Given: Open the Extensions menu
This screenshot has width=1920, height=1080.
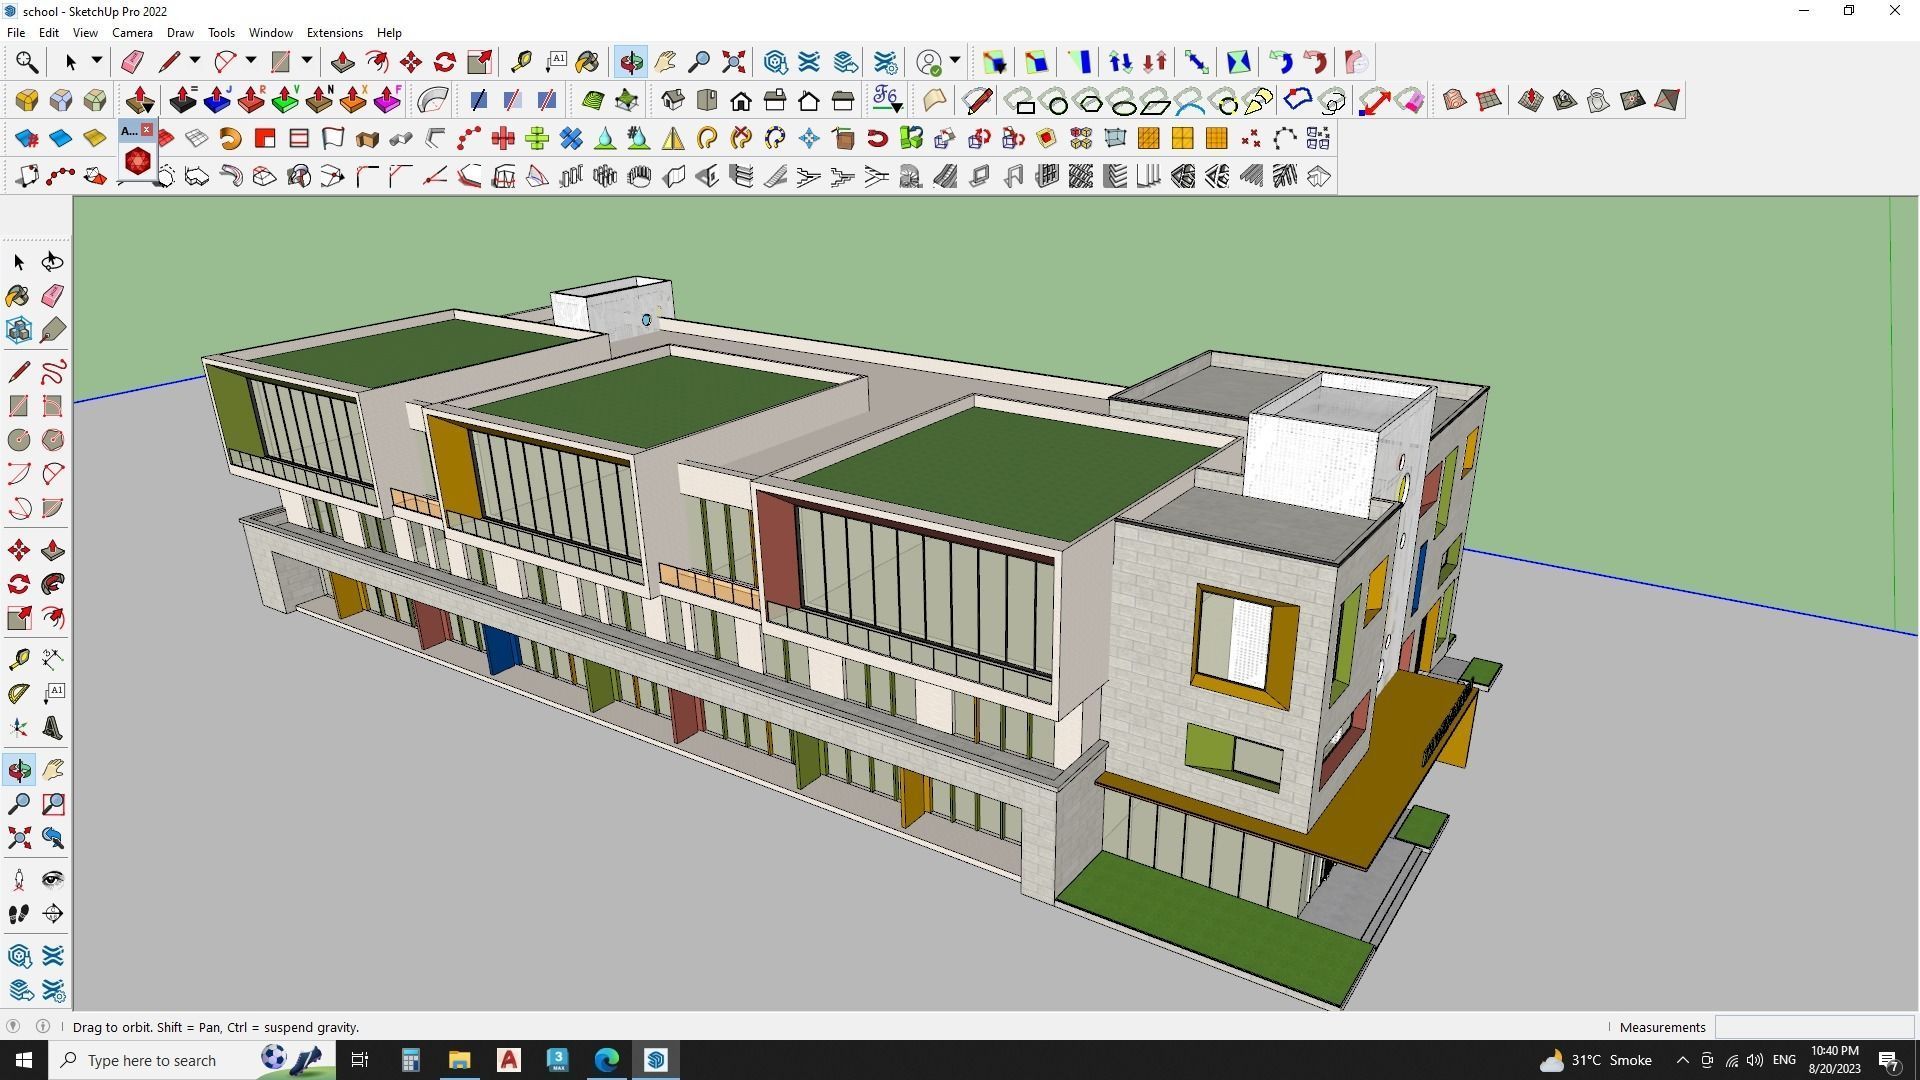Looking at the screenshot, I should (334, 33).
